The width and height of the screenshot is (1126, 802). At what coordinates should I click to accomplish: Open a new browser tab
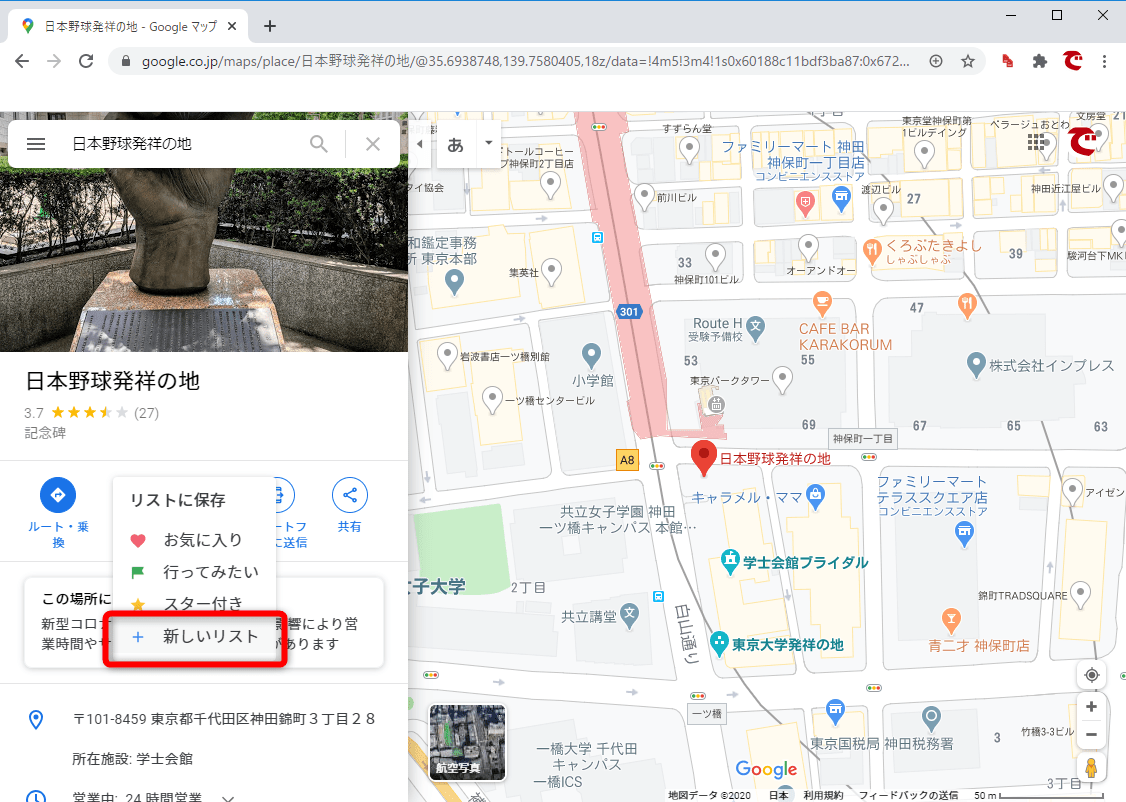pyautogui.click(x=270, y=26)
